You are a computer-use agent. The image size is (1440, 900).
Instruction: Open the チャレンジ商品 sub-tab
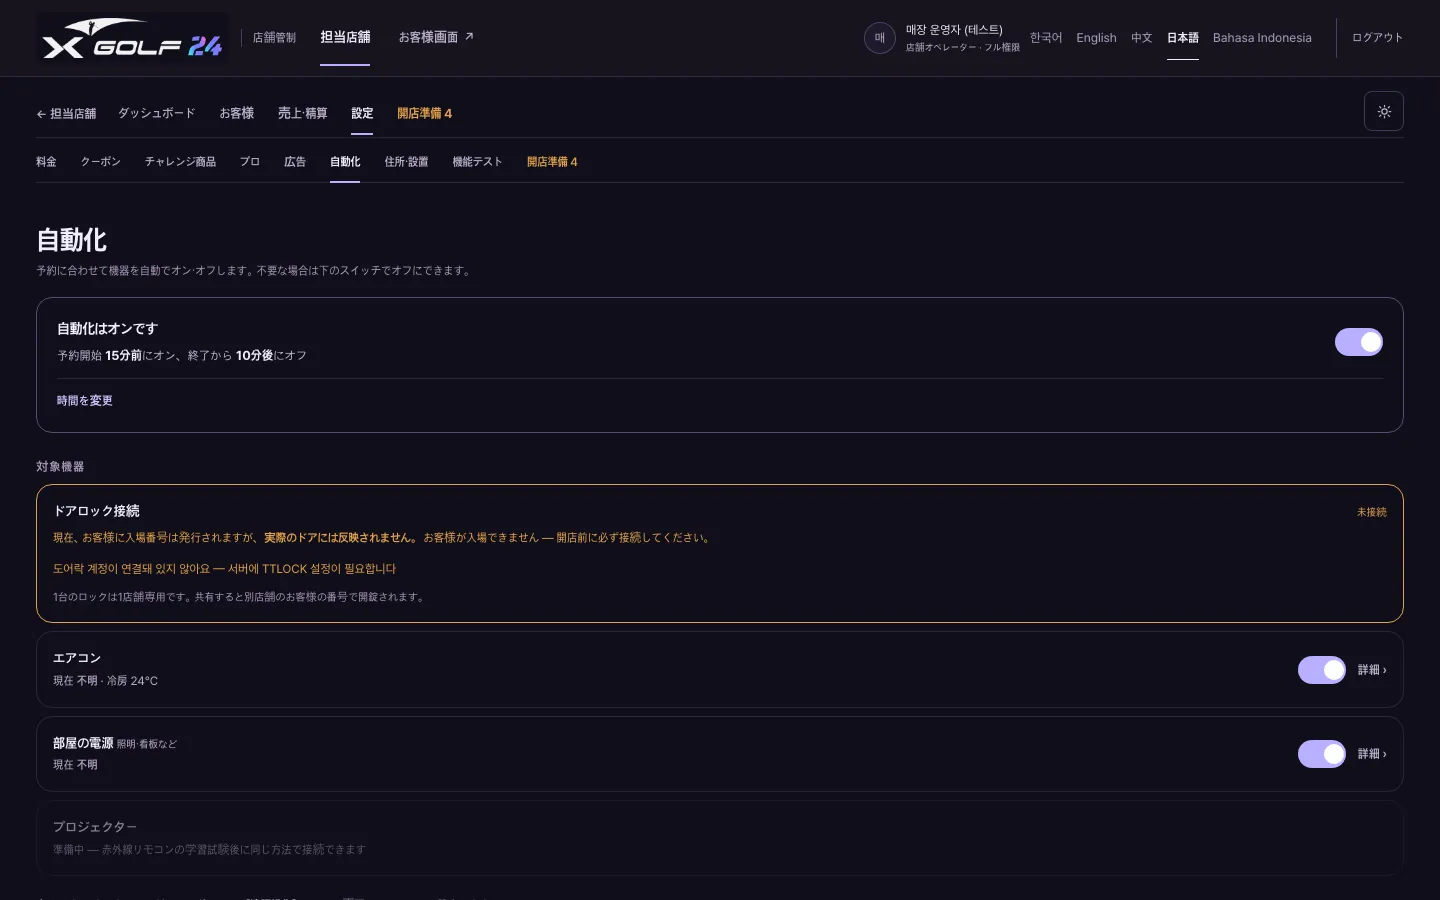[x=180, y=162]
